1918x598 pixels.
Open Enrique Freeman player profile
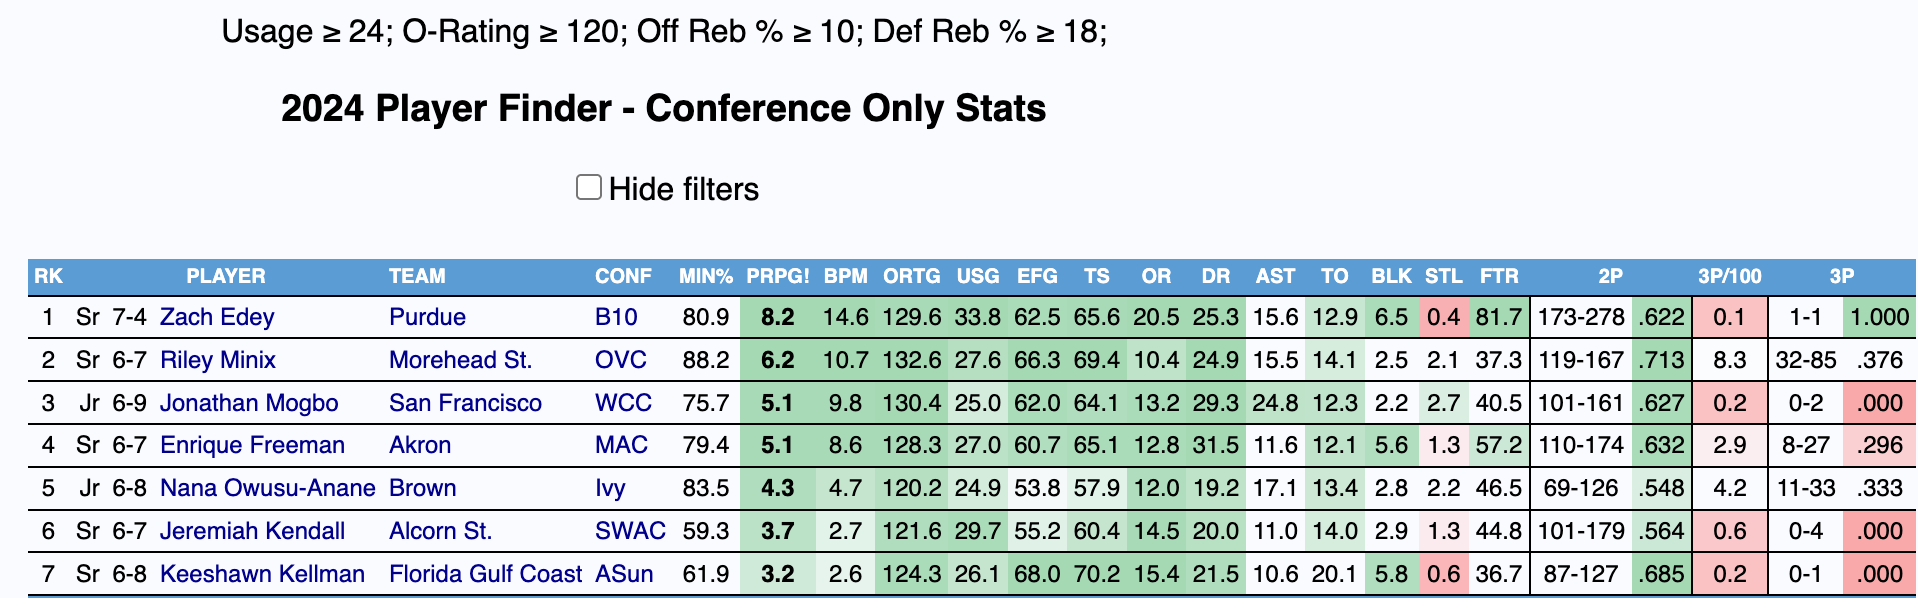click(x=252, y=445)
